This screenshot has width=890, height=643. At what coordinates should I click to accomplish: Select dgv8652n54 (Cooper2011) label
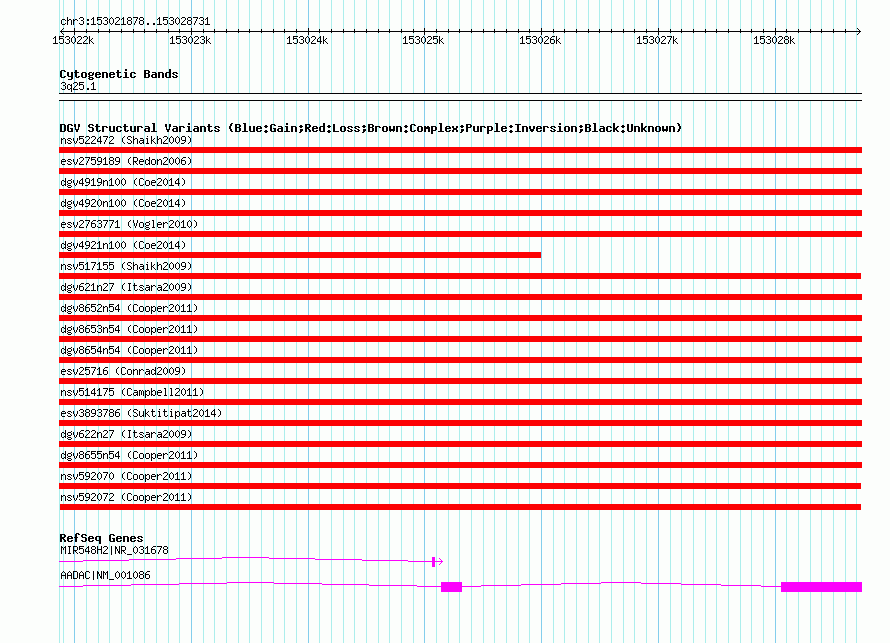(x=129, y=308)
